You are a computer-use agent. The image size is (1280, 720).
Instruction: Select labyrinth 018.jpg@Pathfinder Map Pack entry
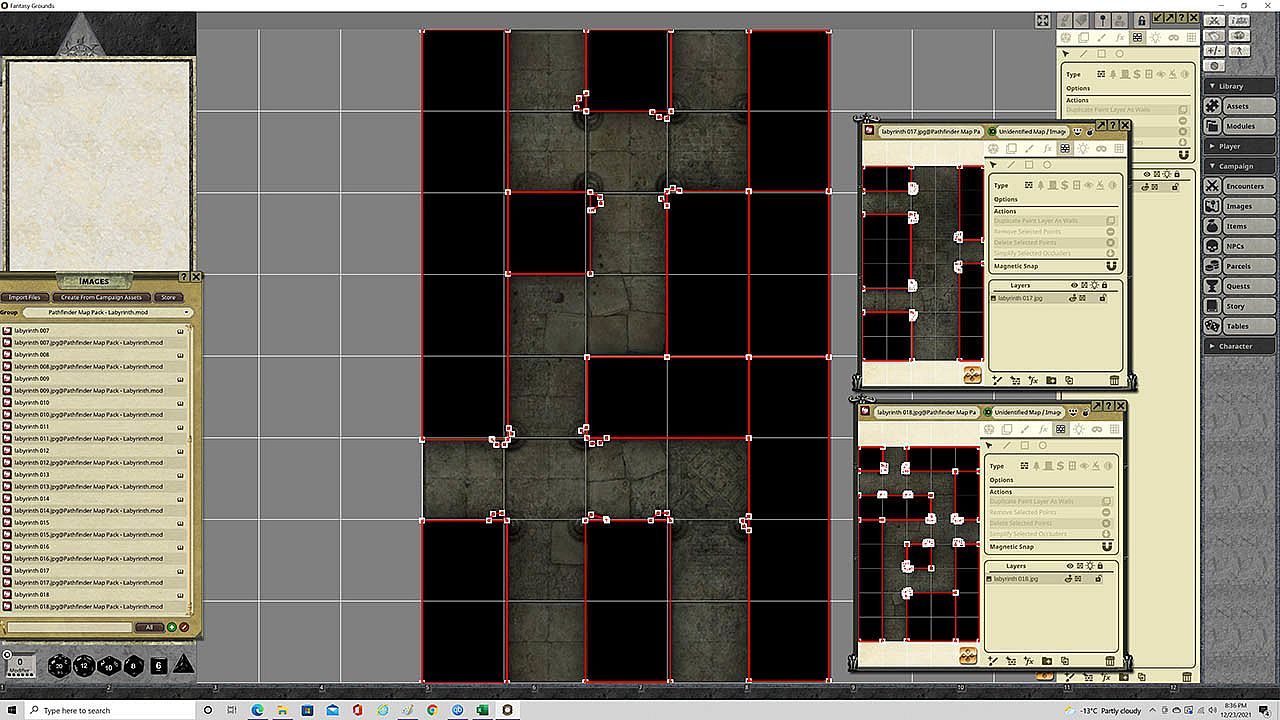pyautogui.click(x=96, y=606)
